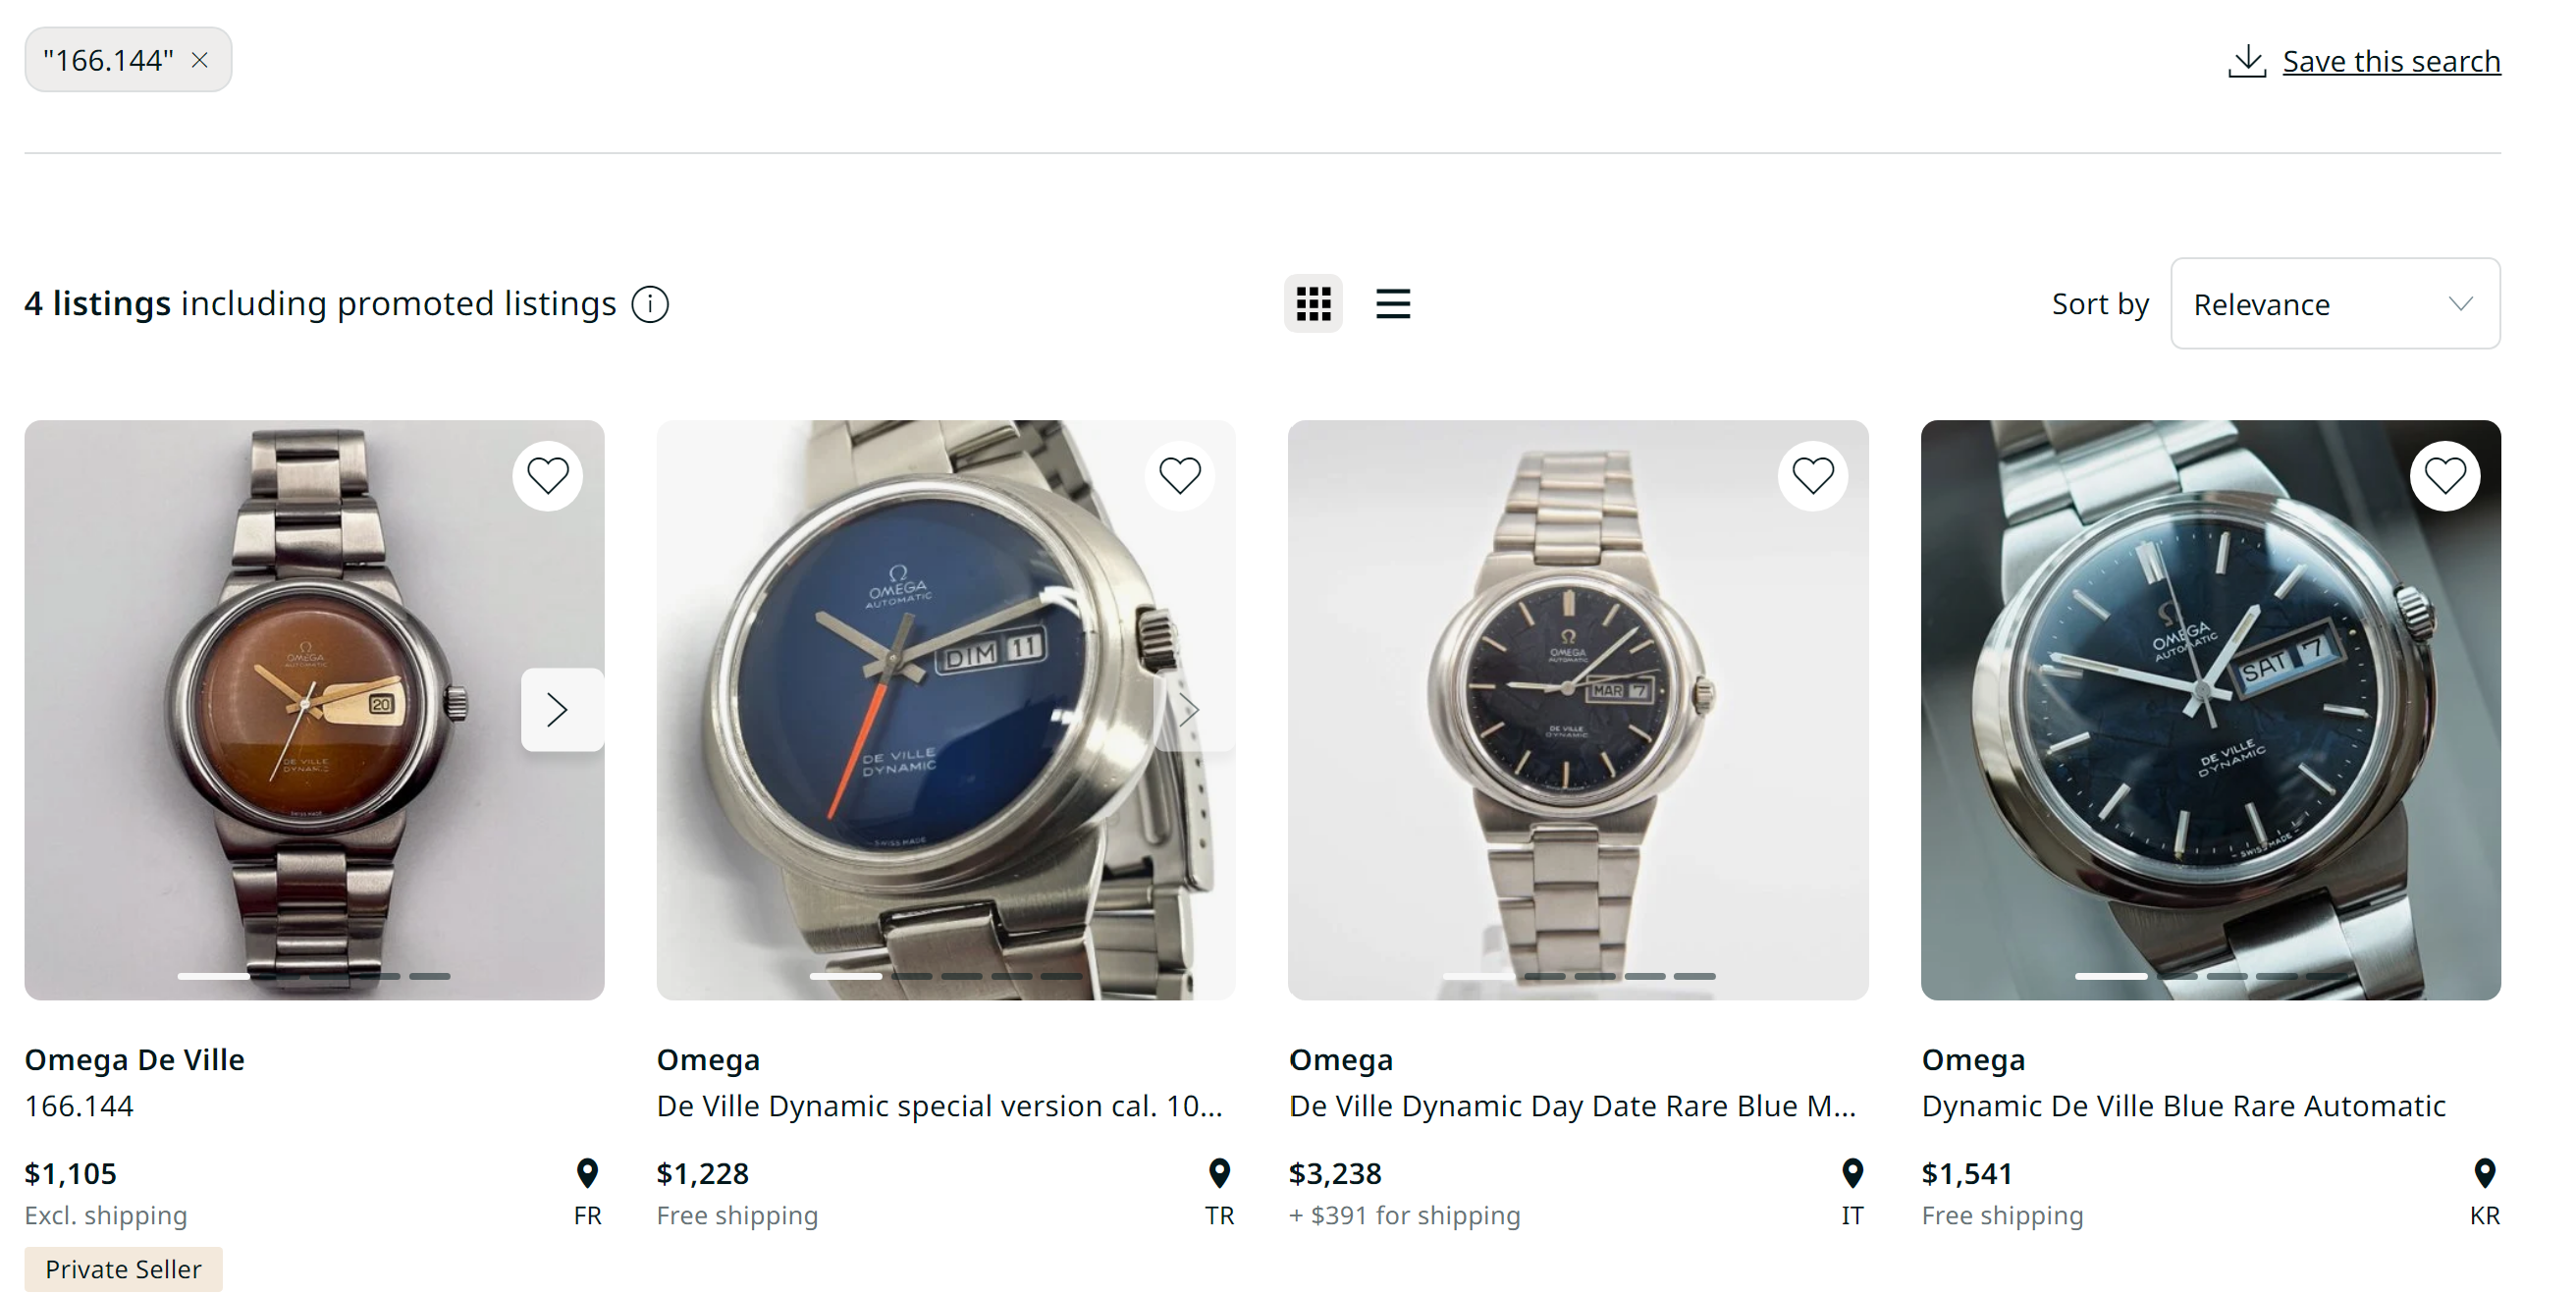
Task: Switch to grid view
Action: click(x=1313, y=304)
